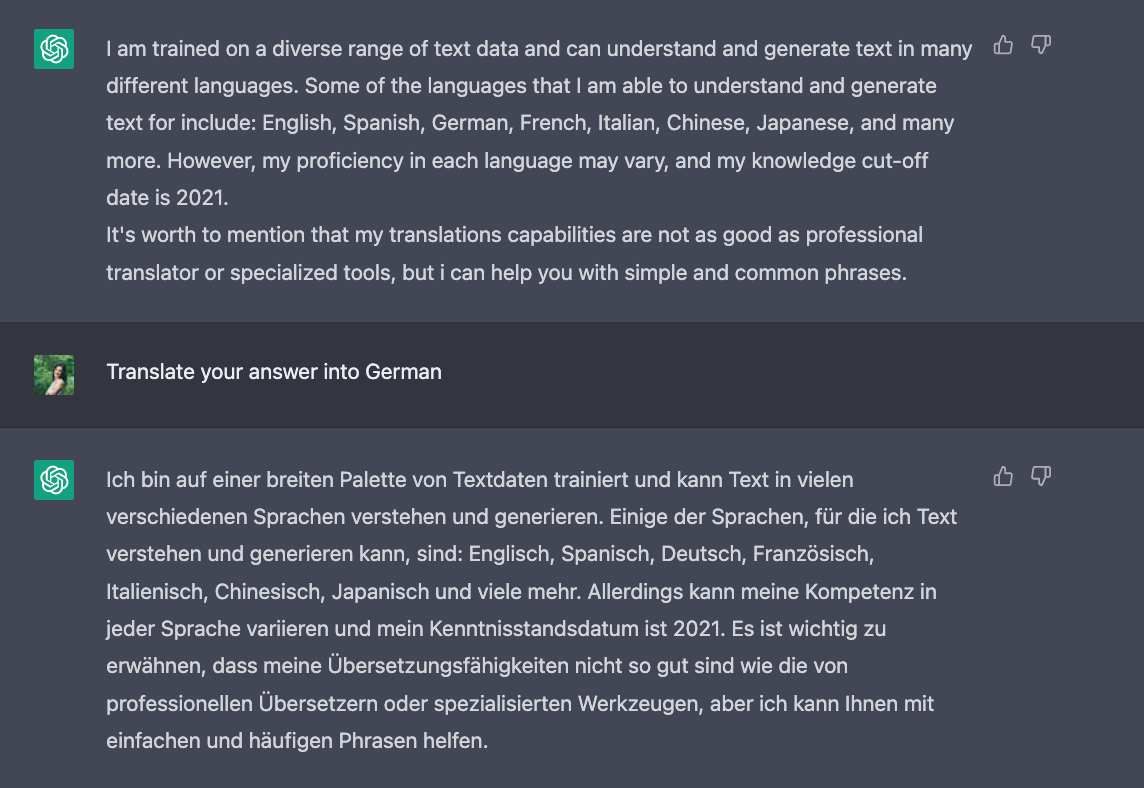The image size is (1144, 788).
Task: Click the line "einfachen und häufigen Phrasen helfen."
Action: pyautogui.click(x=297, y=741)
